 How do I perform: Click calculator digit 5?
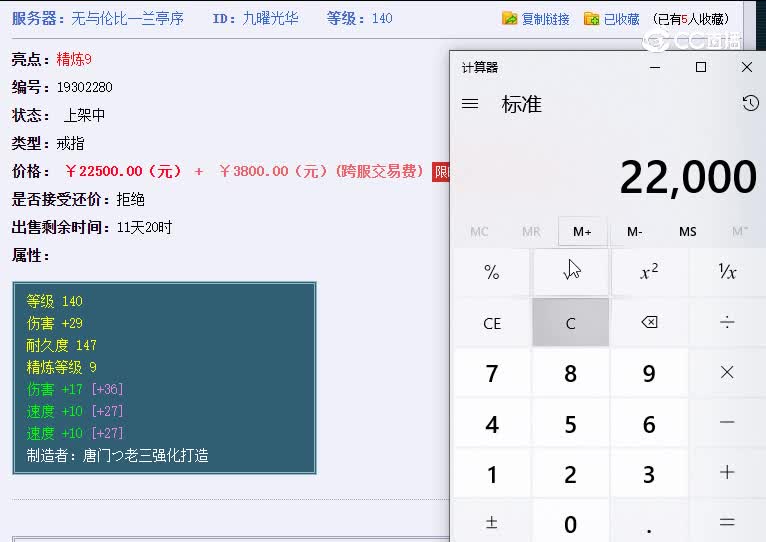point(571,423)
